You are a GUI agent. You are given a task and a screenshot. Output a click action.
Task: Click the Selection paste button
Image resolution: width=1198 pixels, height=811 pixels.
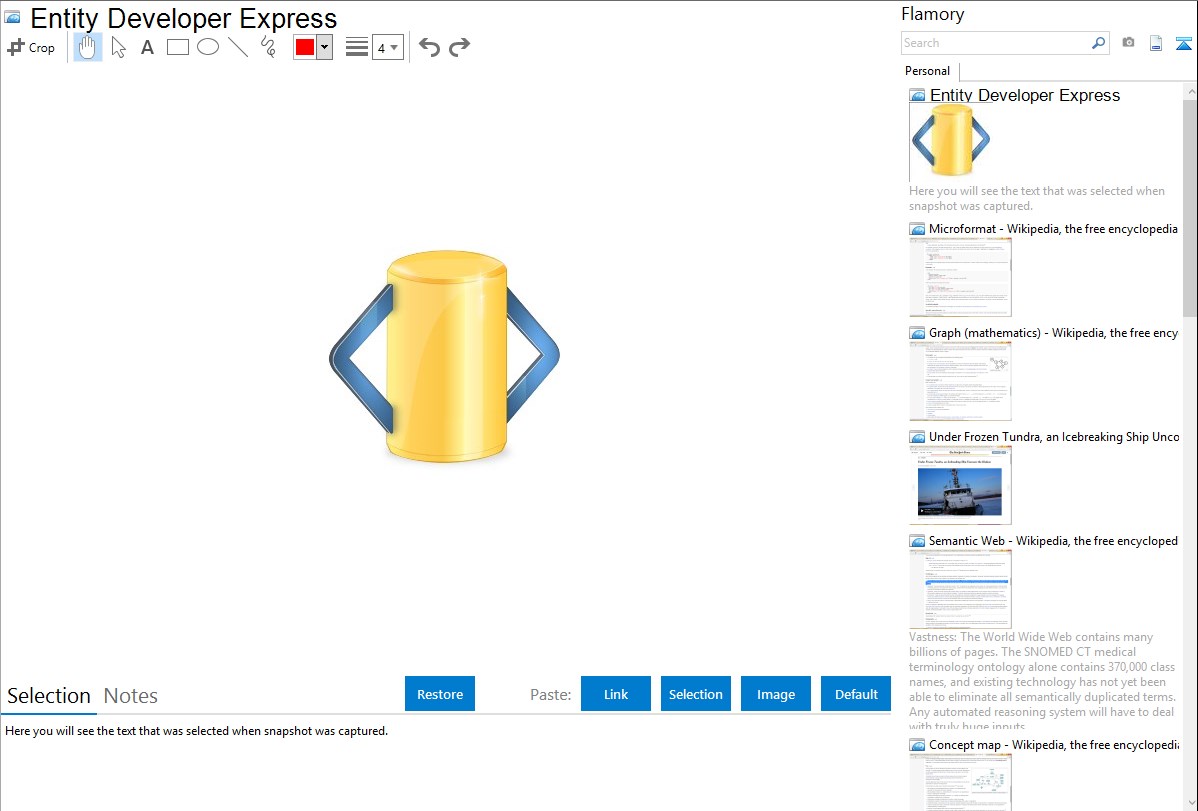tap(696, 694)
